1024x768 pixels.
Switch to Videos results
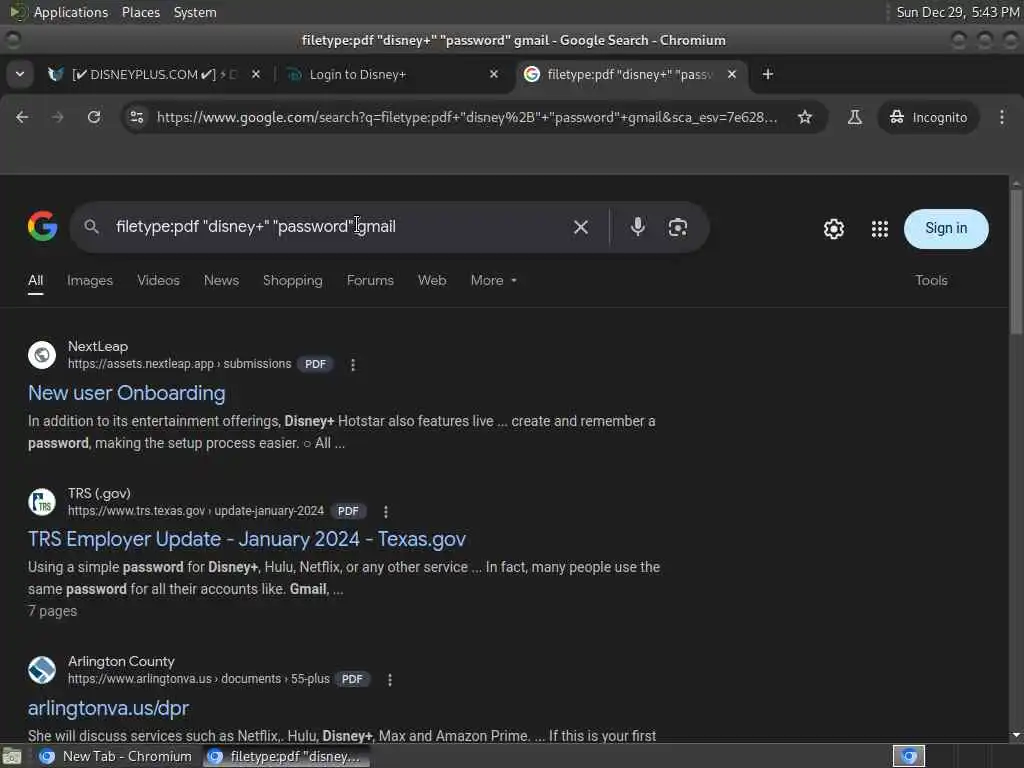pos(158,281)
